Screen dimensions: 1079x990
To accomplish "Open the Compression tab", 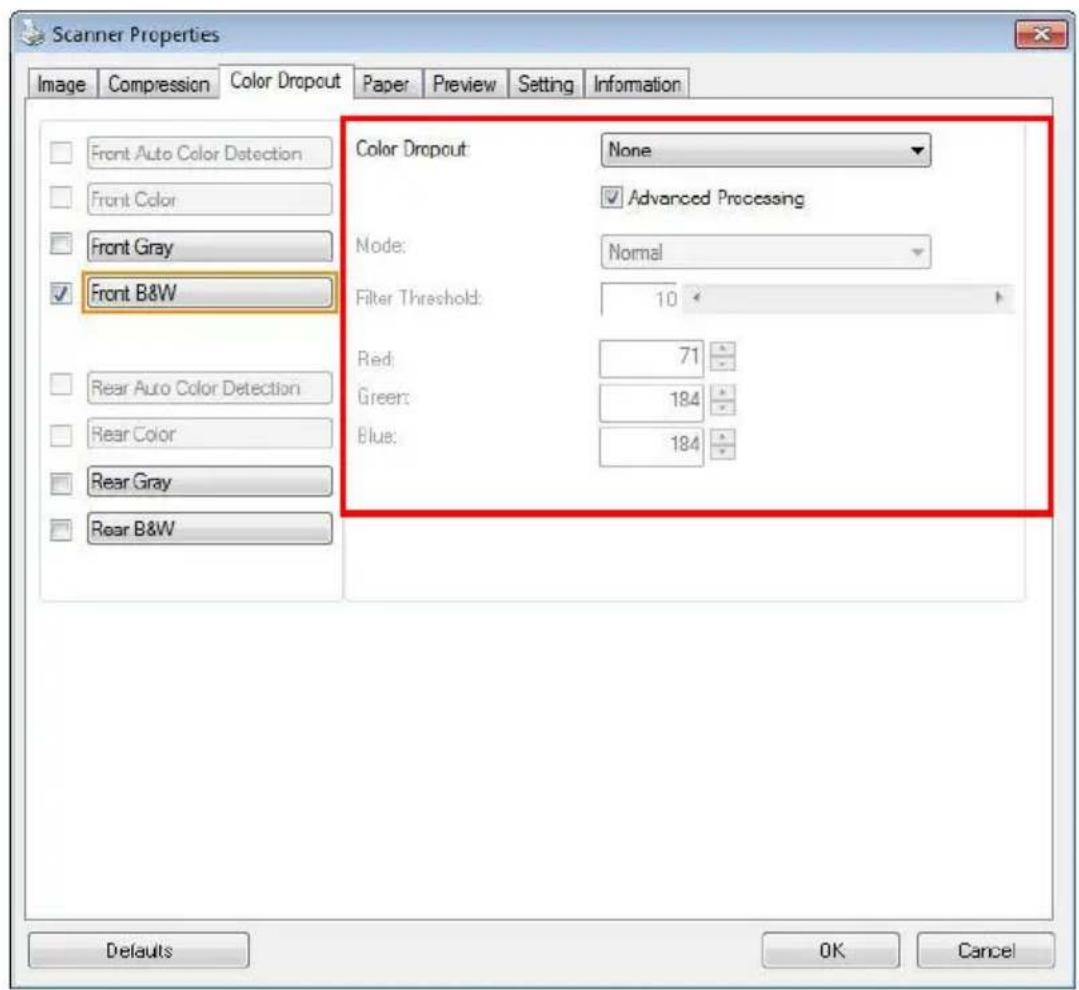I will (158, 84).
